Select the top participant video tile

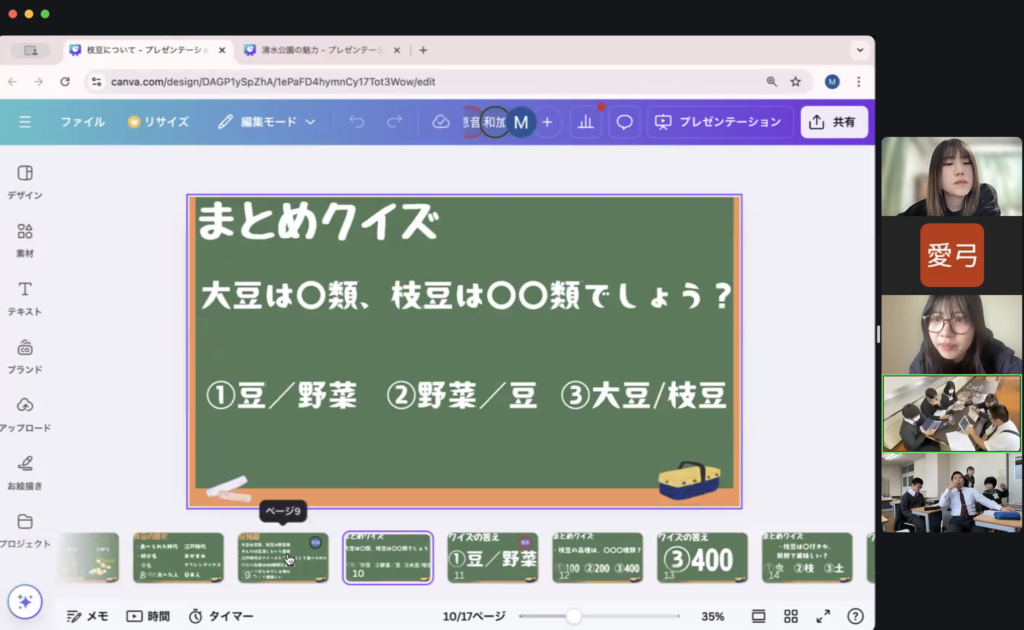(952, 176)
